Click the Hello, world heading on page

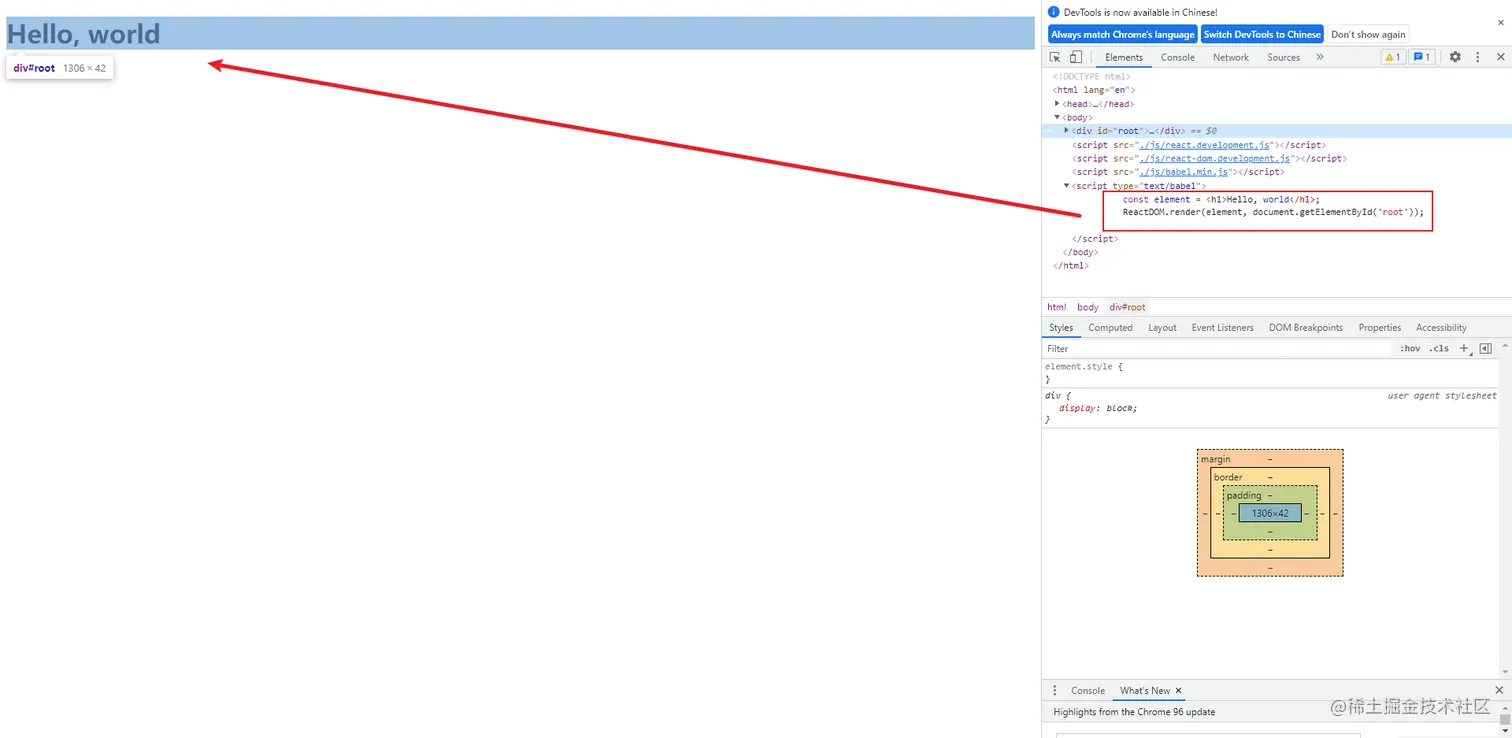click(83, 34)
